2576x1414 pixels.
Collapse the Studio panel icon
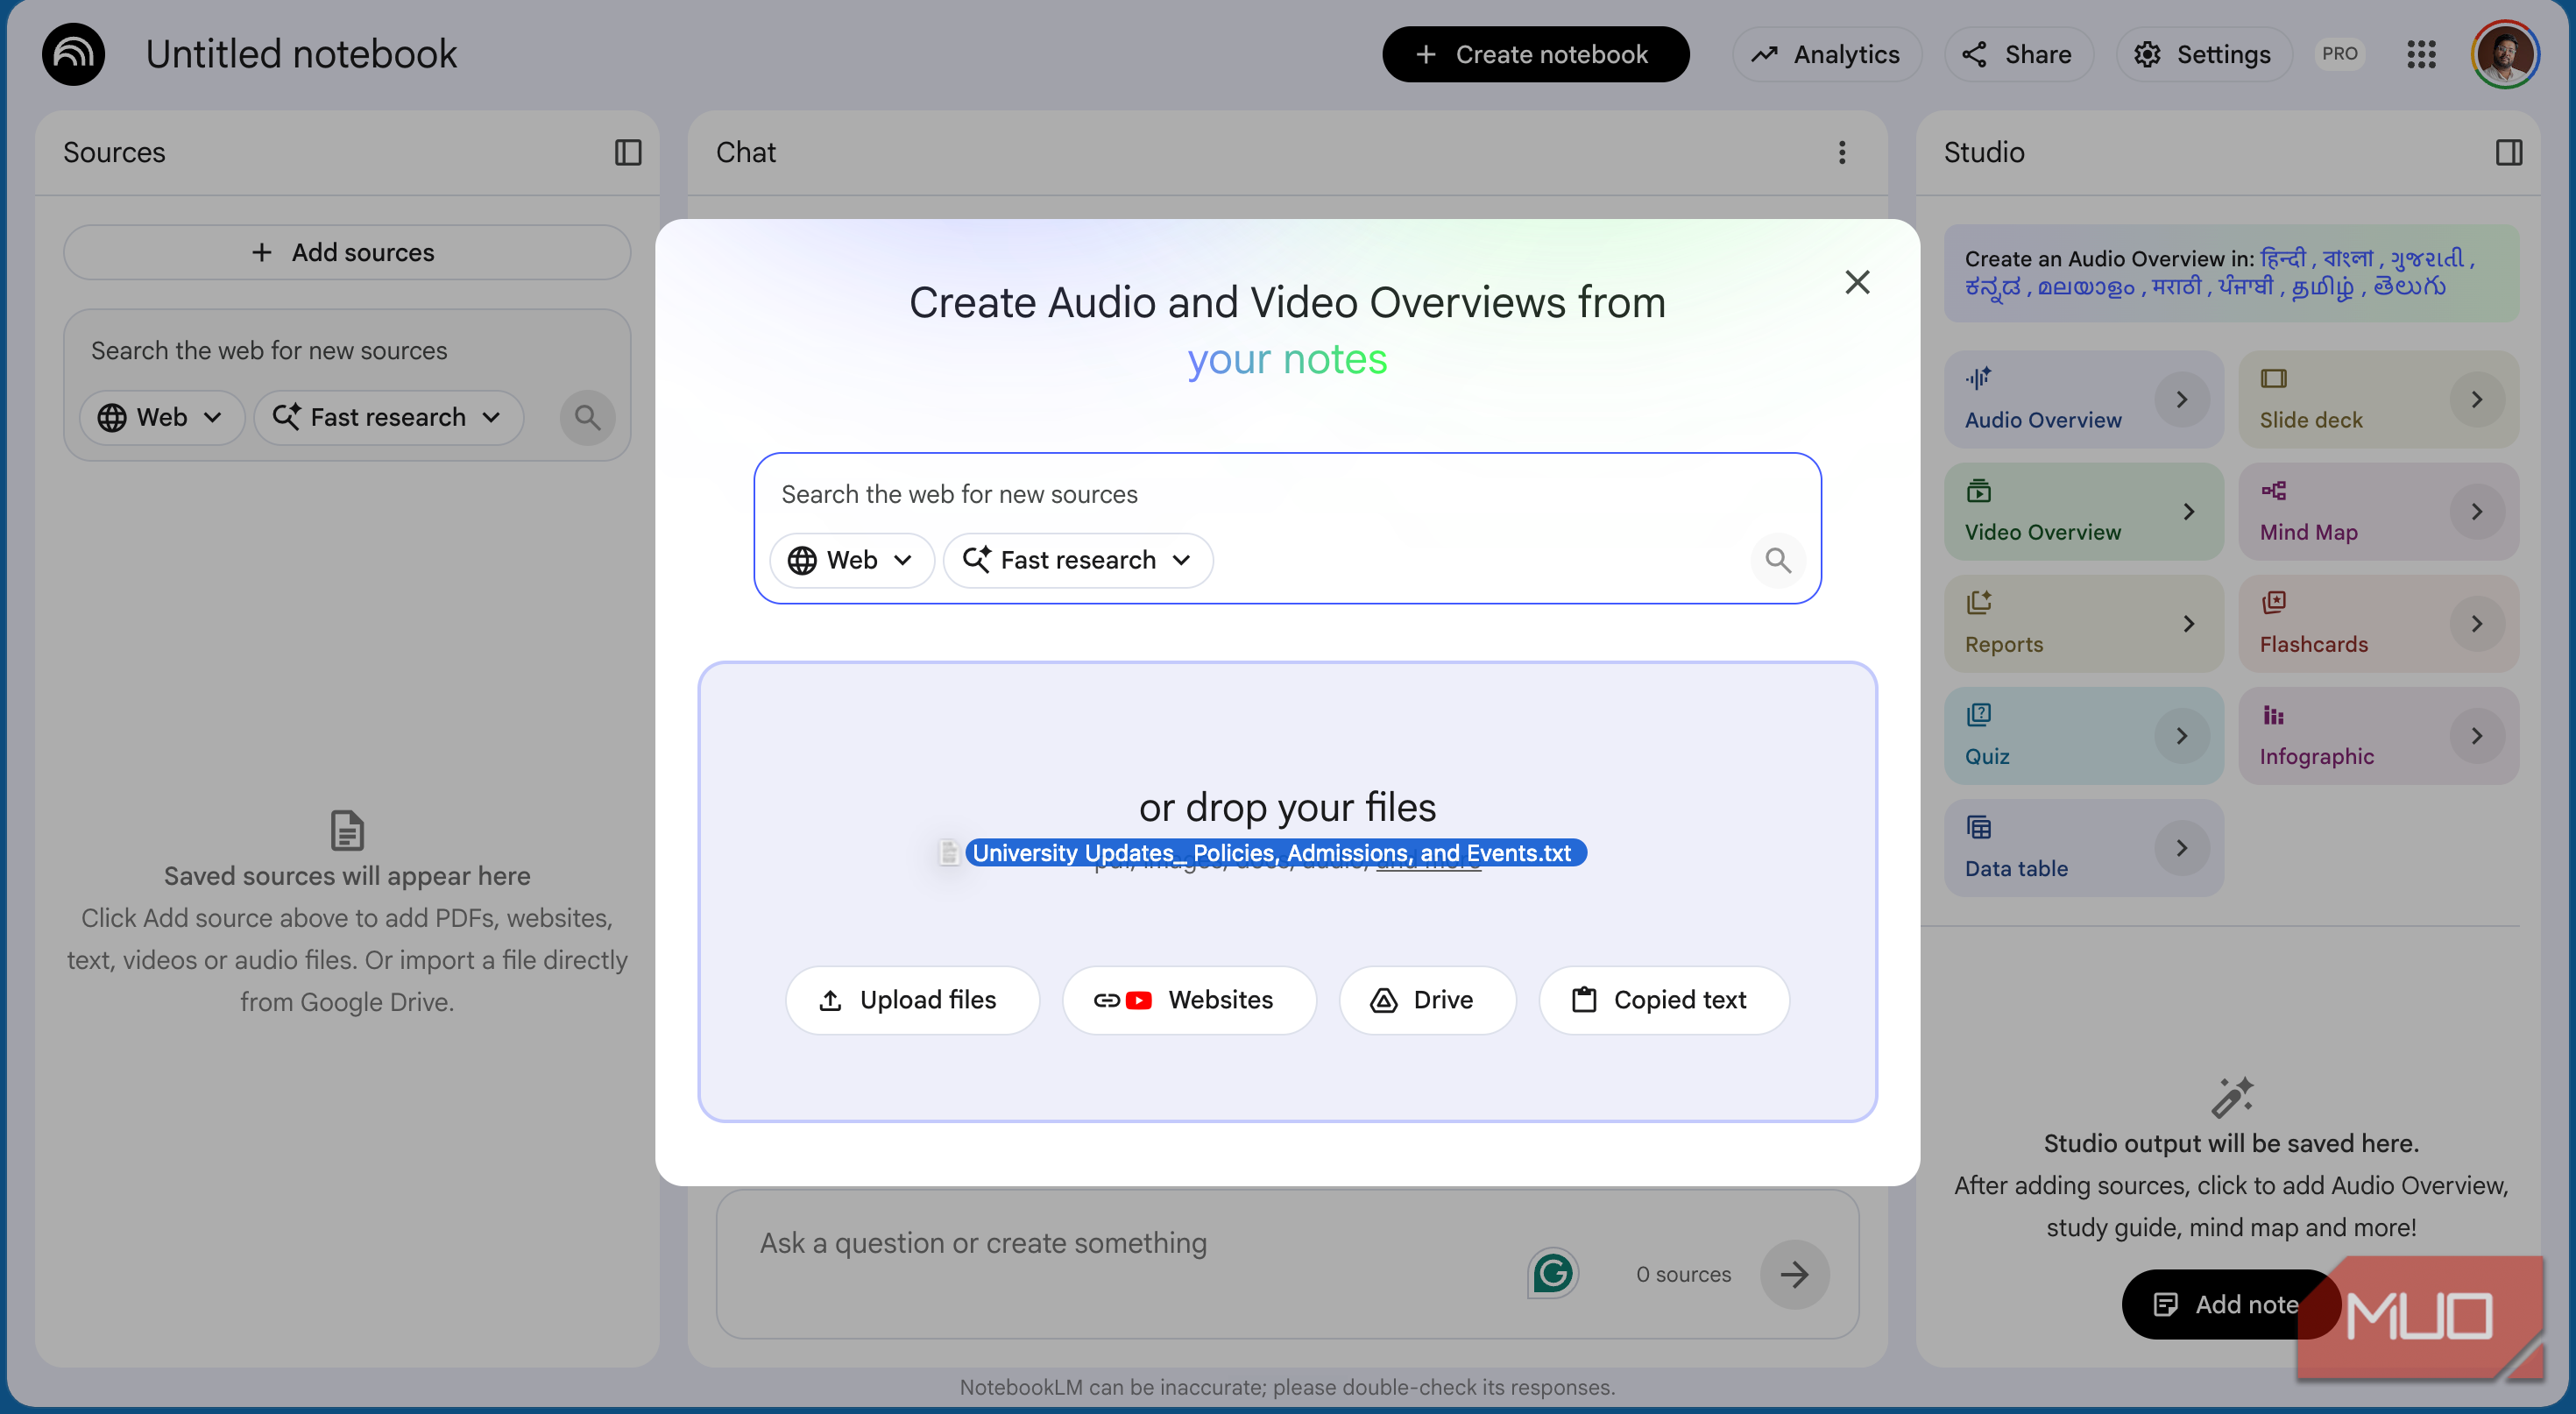pos(2508,152)
